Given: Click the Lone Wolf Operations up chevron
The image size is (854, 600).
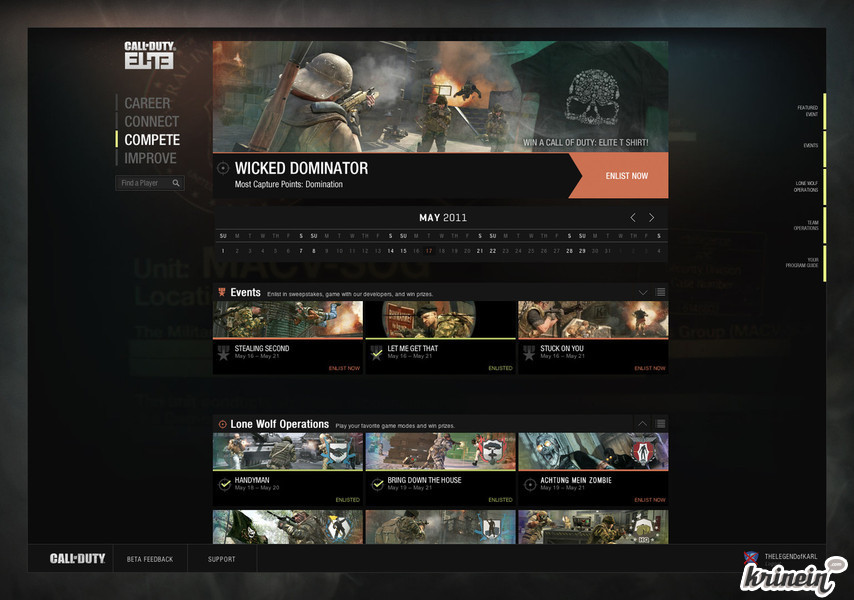Looking at the screenshot, I should tap(643, 424).
